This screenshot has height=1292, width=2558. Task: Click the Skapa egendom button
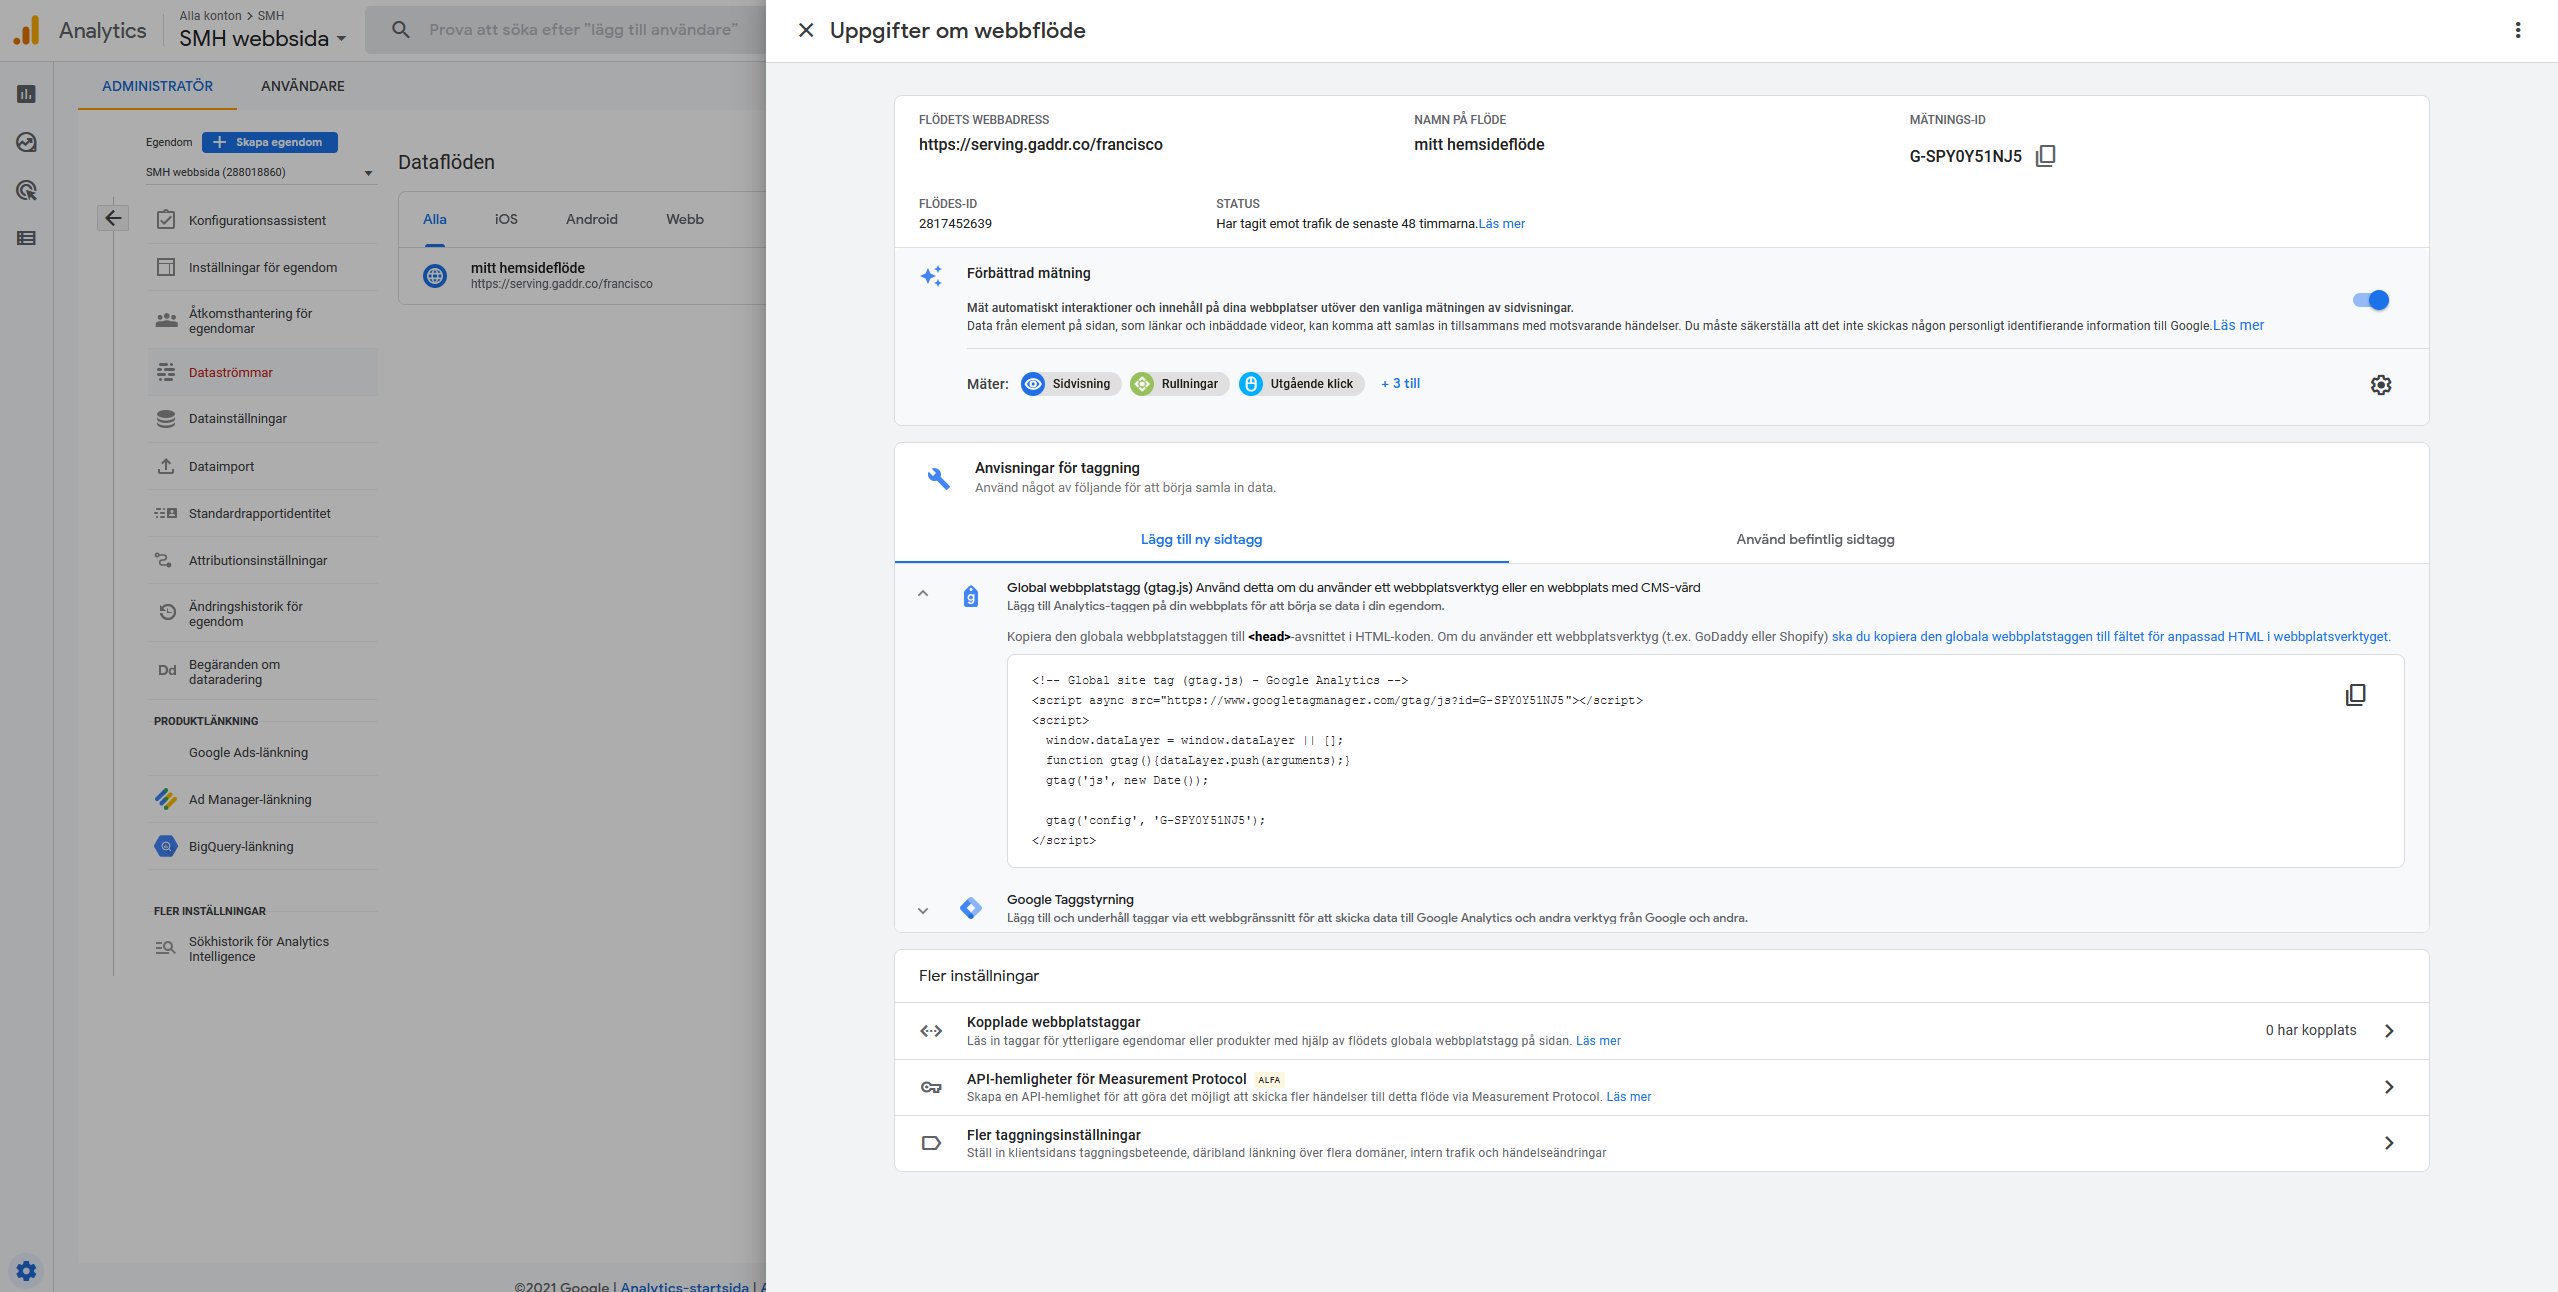click(269, 142)
